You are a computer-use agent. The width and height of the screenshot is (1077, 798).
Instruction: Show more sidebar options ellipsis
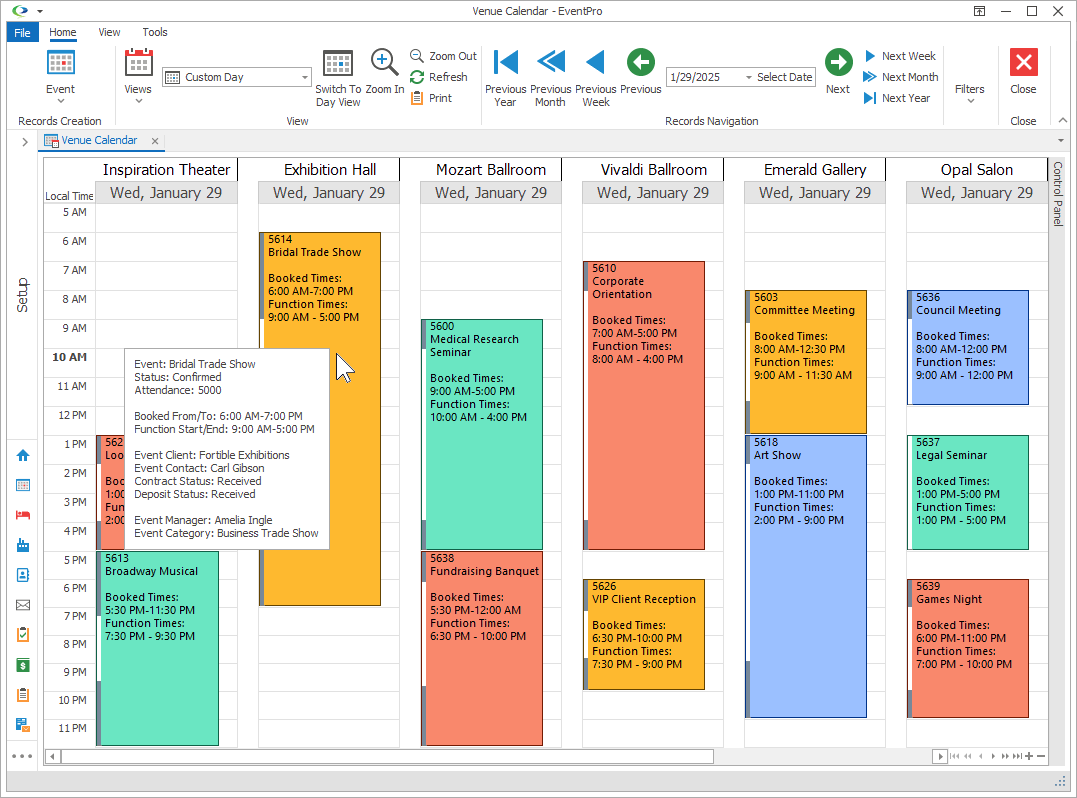pyautogui.click(x=22, y=756)
